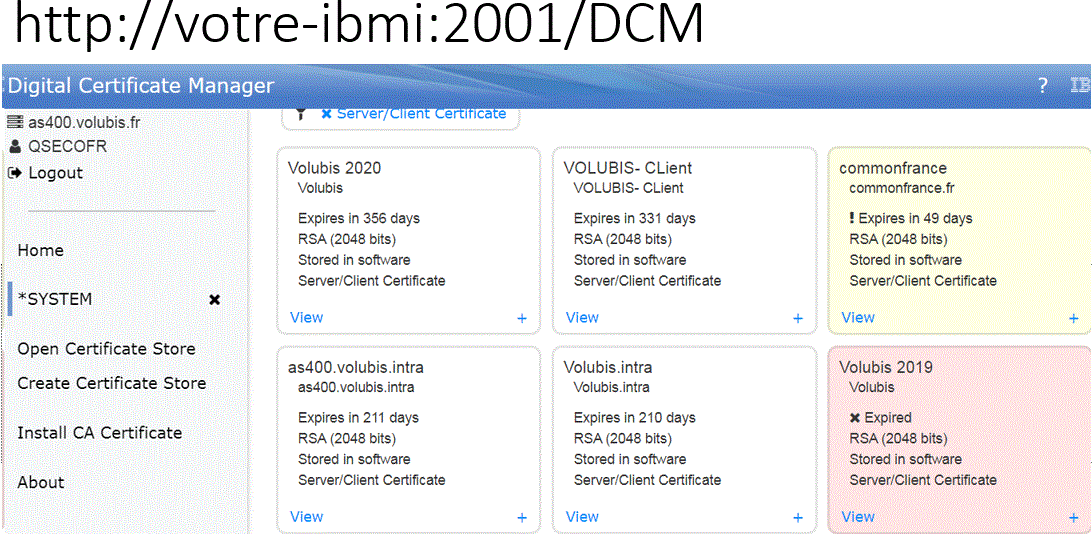Click the user icon beside QSECOFR

click(x=15, y=147)
